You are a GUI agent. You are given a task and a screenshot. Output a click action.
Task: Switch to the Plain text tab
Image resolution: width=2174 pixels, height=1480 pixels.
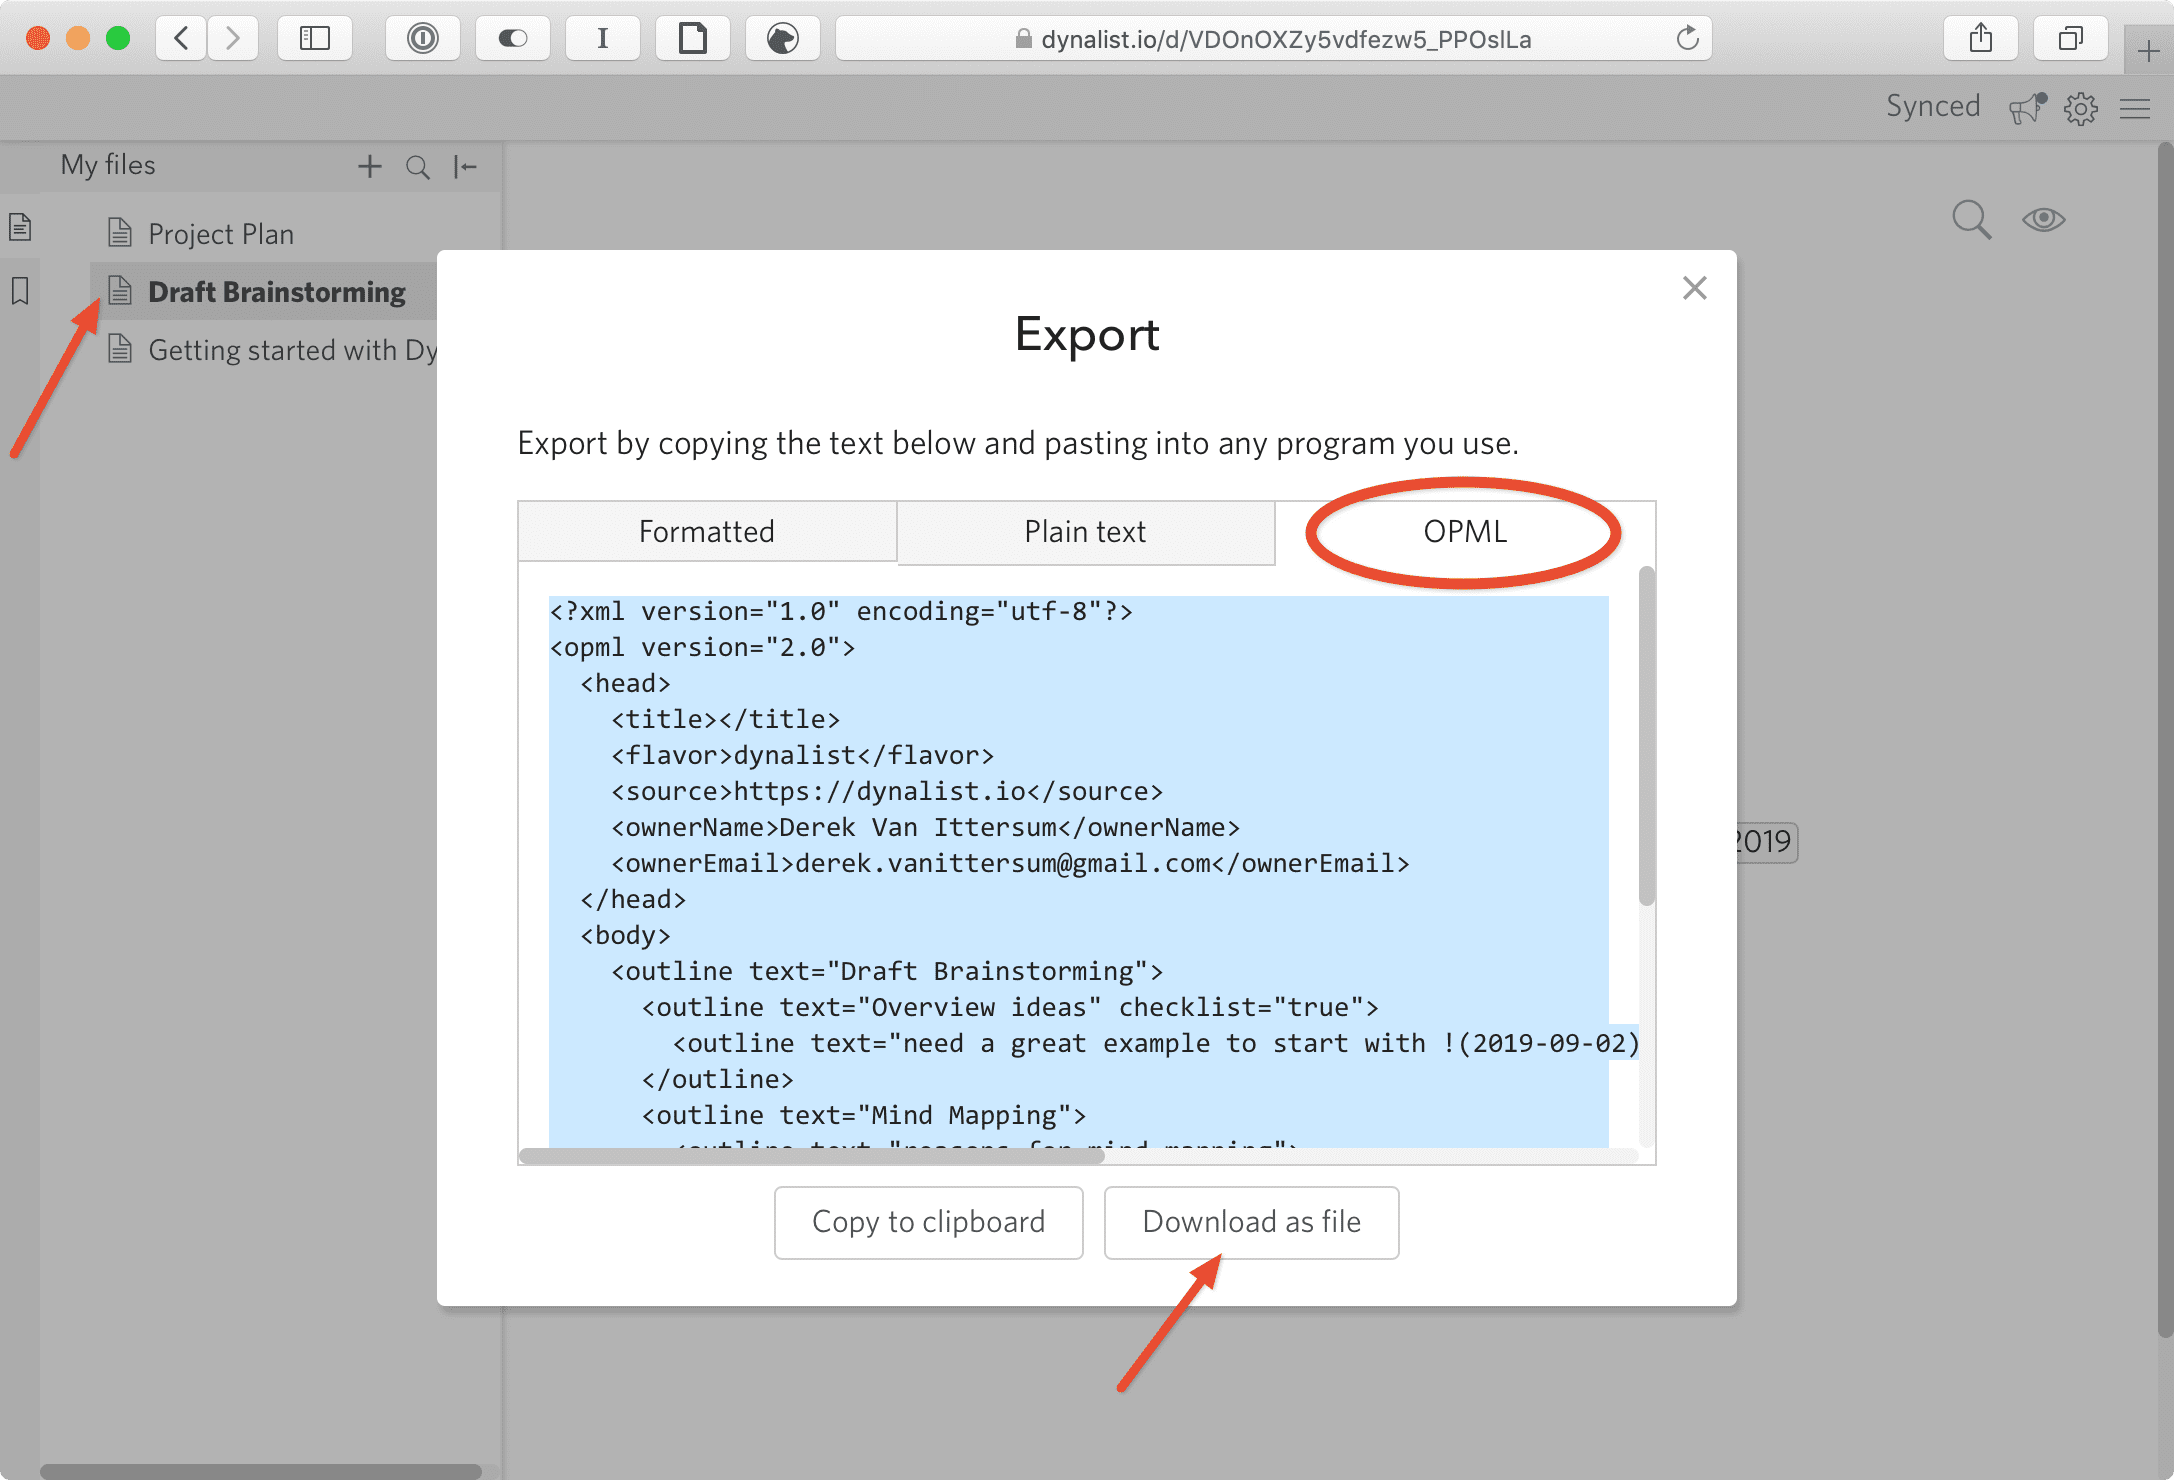tap(1086, 531)
